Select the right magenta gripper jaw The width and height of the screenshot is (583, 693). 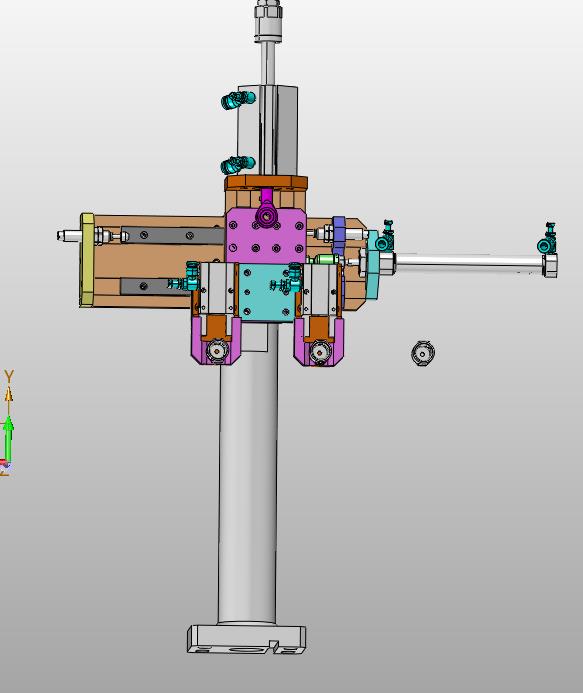(319, 342)
